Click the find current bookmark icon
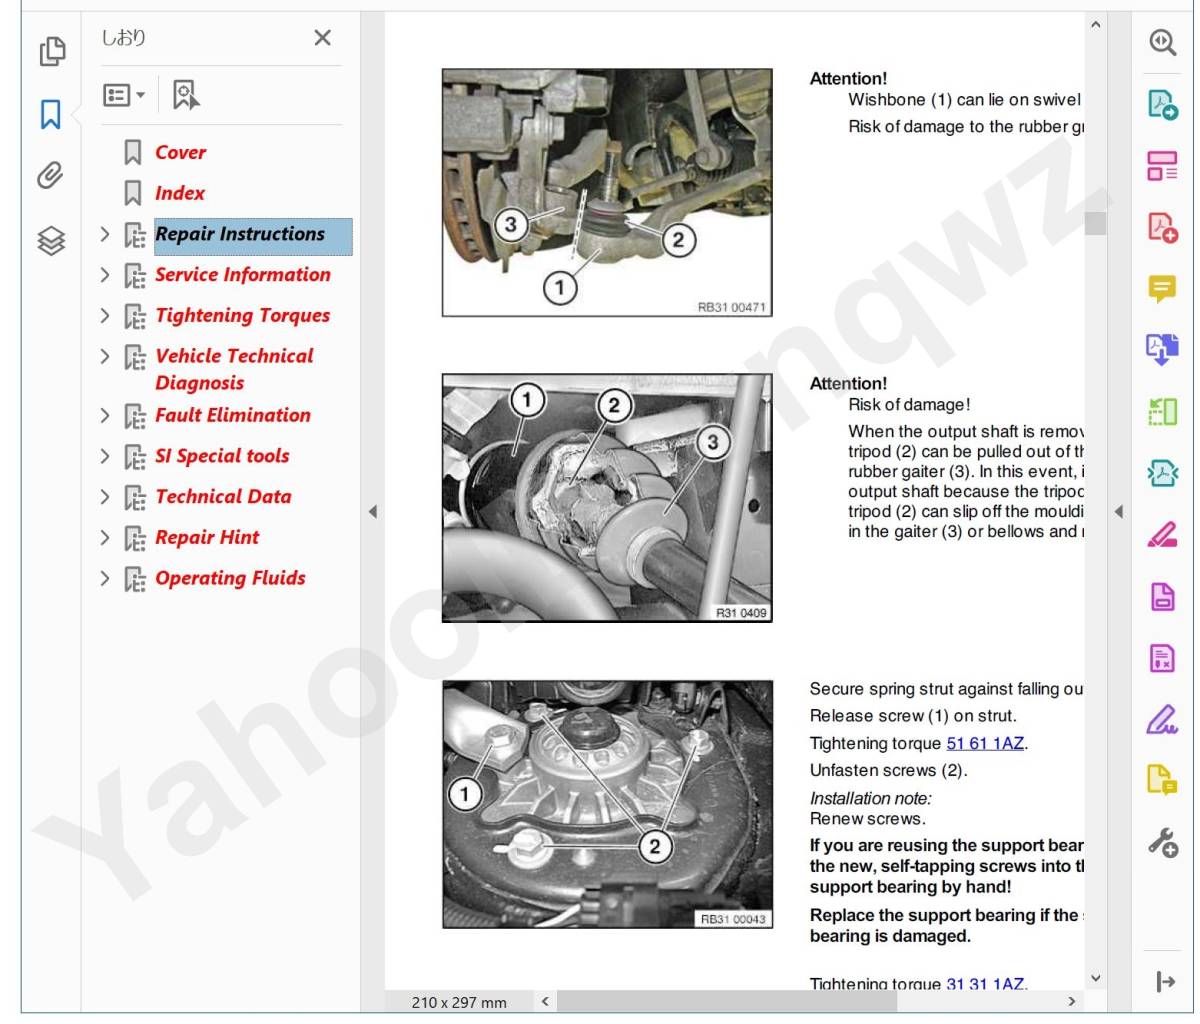This screenshot has height=1024, width=1200. click(186, 95)
